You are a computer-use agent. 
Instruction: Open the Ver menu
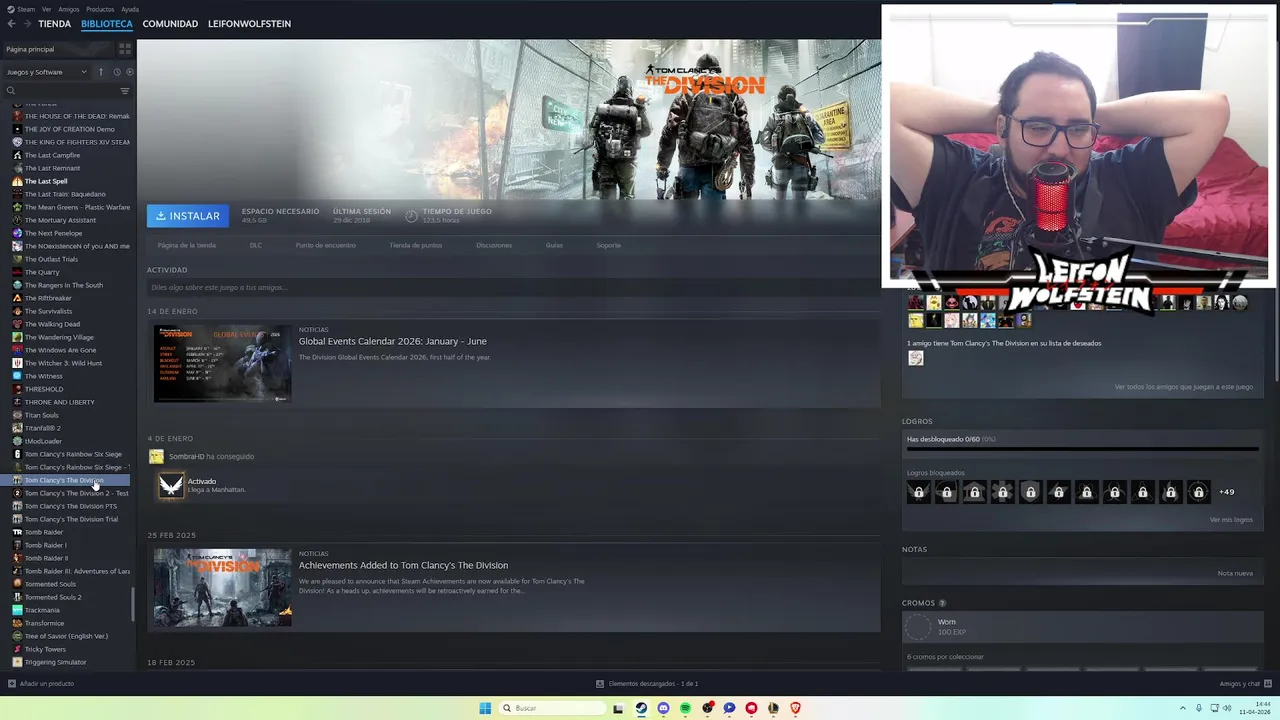coord(46,9)
